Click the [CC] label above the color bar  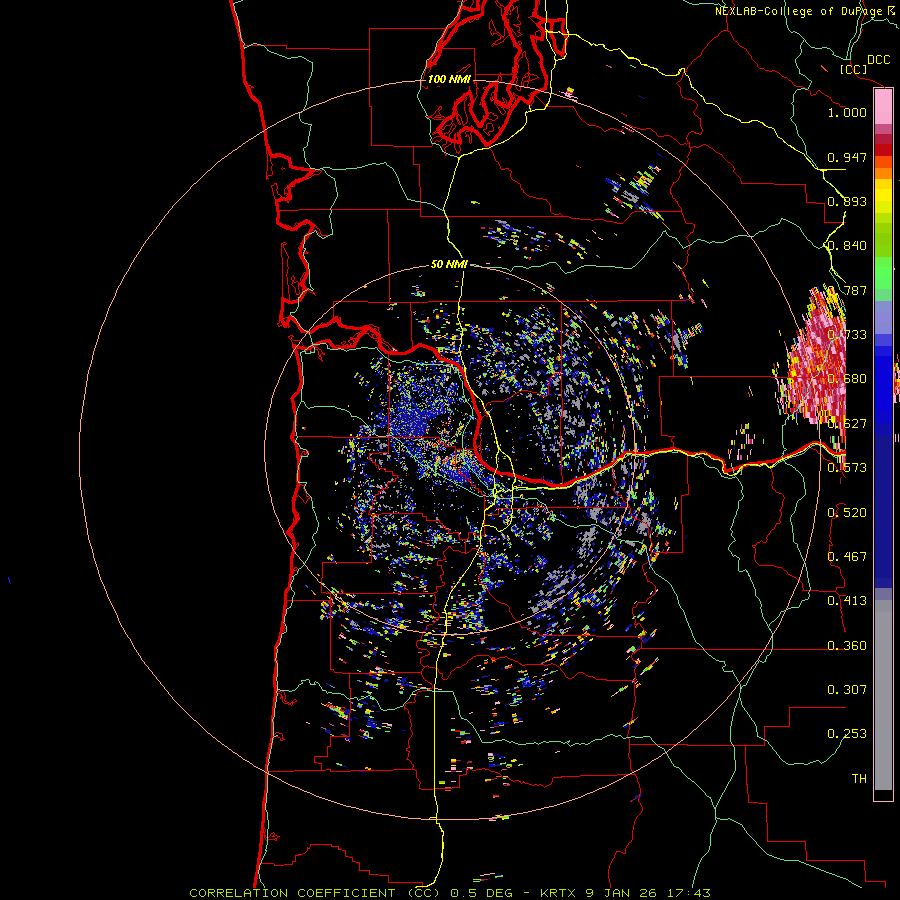click(x=853, y=70)
